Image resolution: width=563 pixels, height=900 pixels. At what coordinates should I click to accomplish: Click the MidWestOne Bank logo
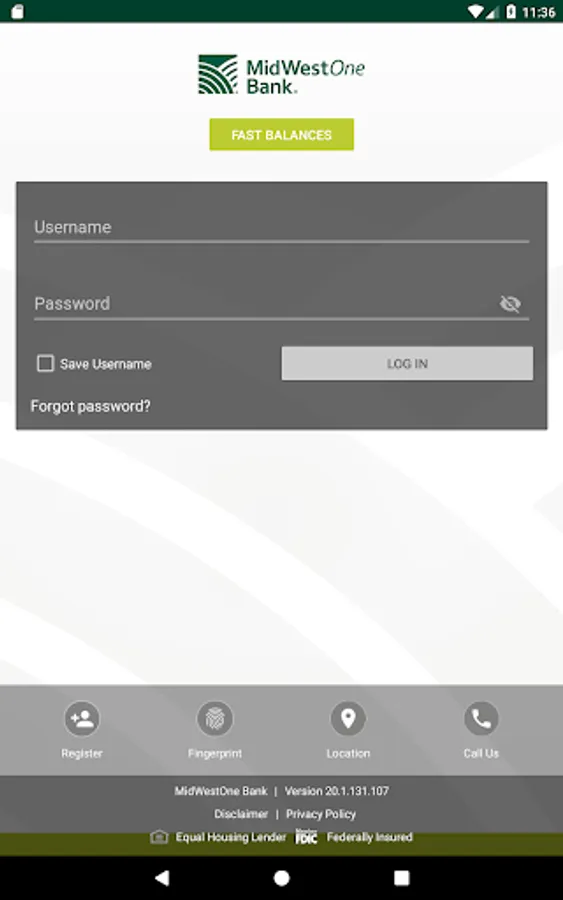[x=281, y=75]
